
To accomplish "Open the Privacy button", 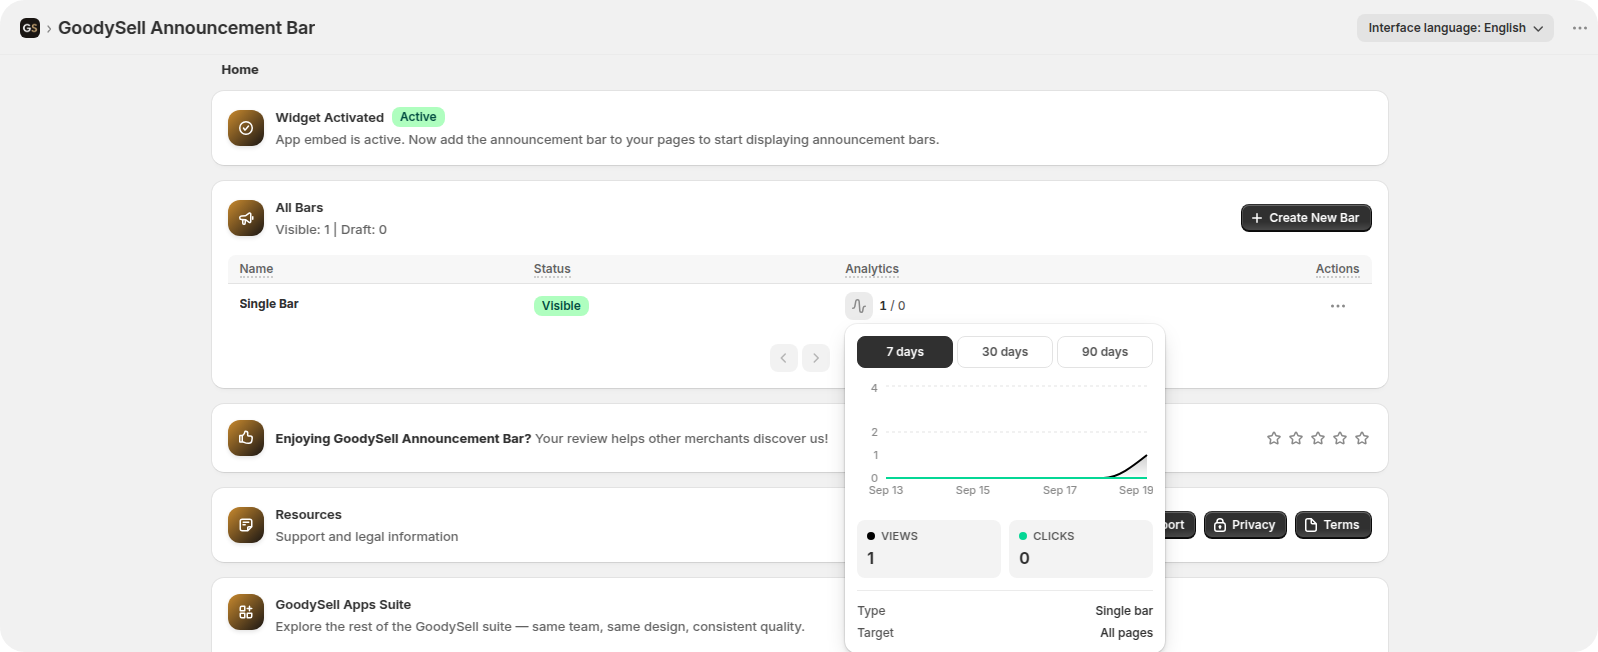I will (x=1245, y=525).
